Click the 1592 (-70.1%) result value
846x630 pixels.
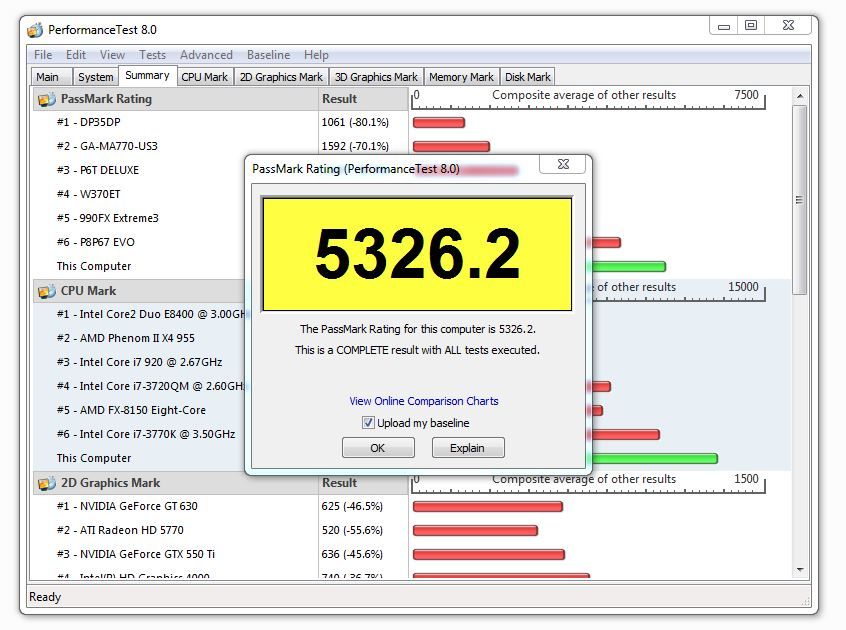[x=355, y=146]
